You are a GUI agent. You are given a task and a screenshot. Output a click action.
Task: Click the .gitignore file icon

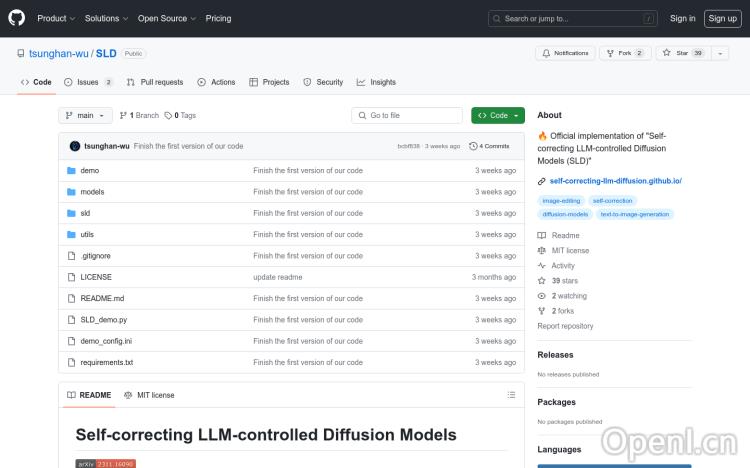[x=71, y=256]
